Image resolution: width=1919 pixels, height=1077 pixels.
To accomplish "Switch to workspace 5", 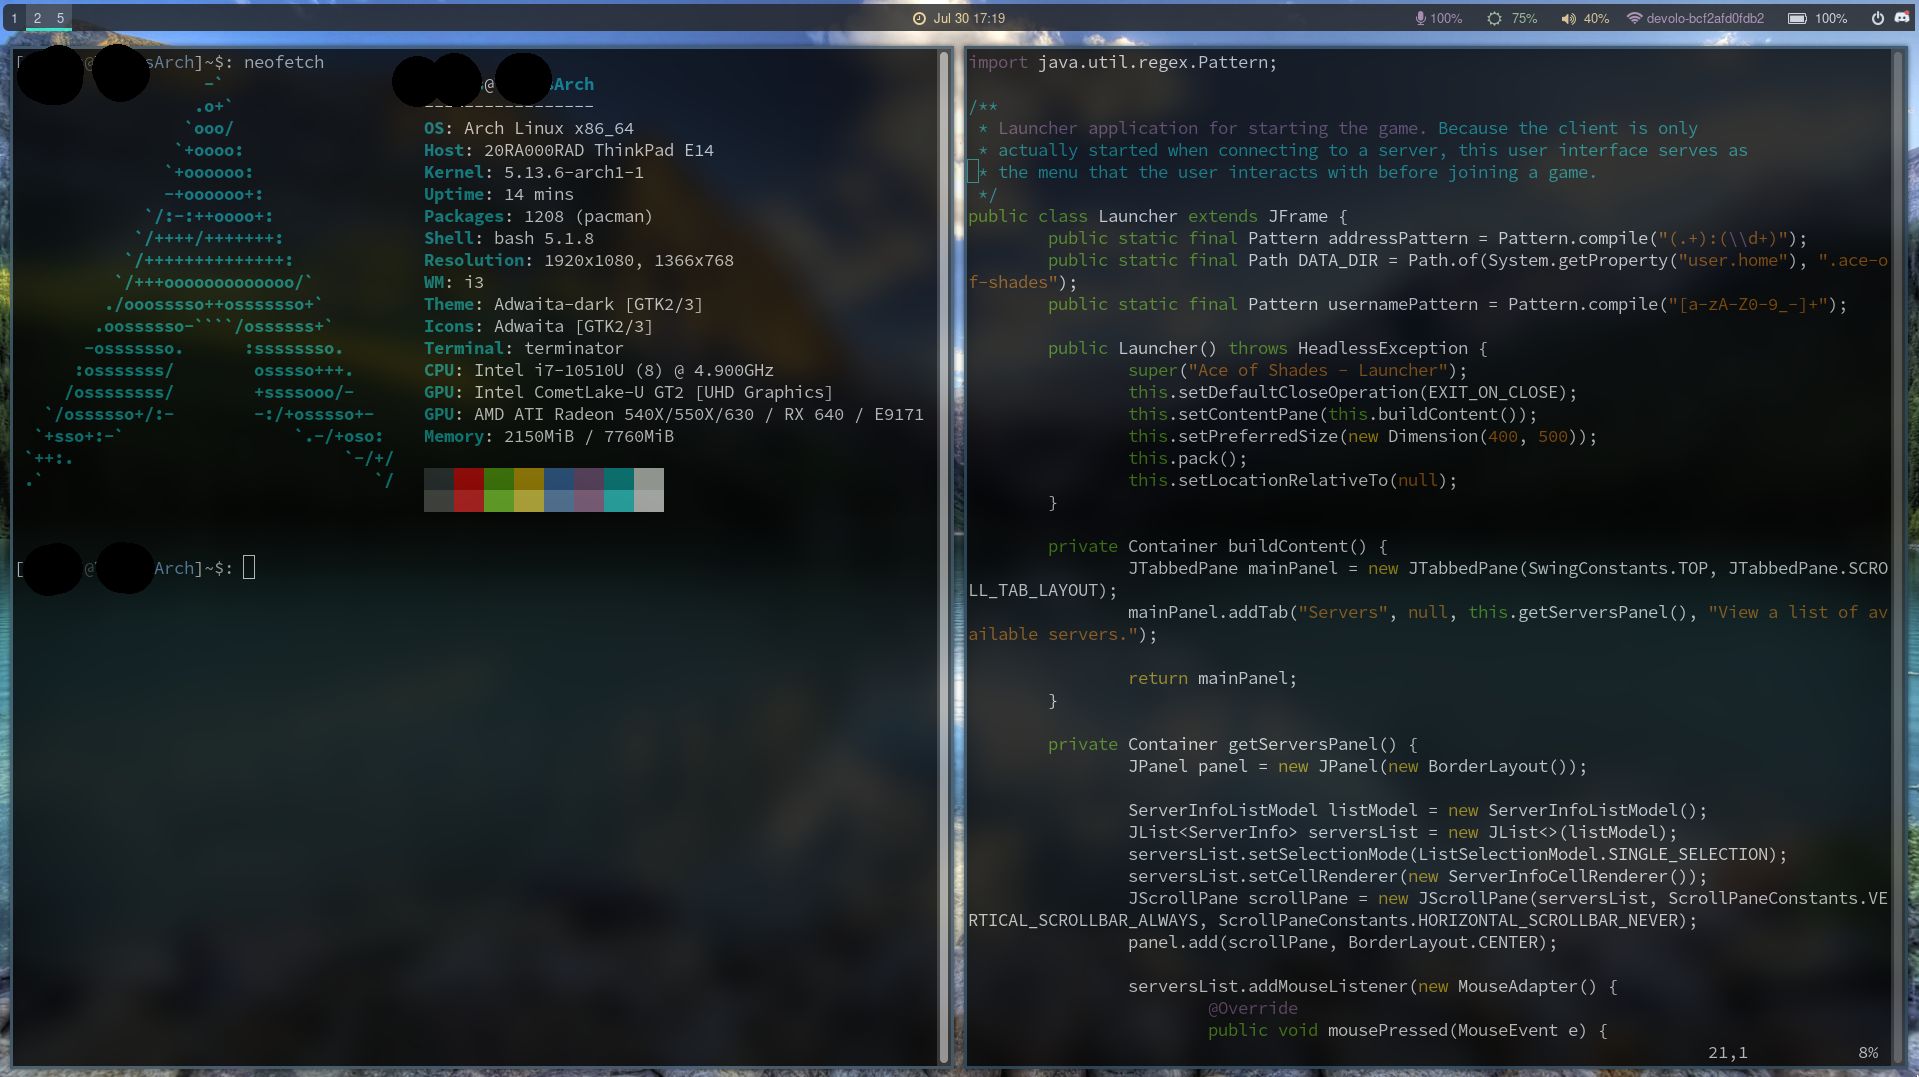I will coord(60,17).
